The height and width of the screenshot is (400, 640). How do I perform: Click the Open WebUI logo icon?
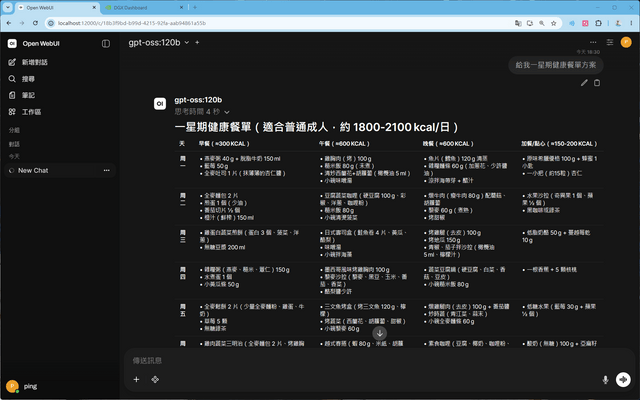pos(12,43)
